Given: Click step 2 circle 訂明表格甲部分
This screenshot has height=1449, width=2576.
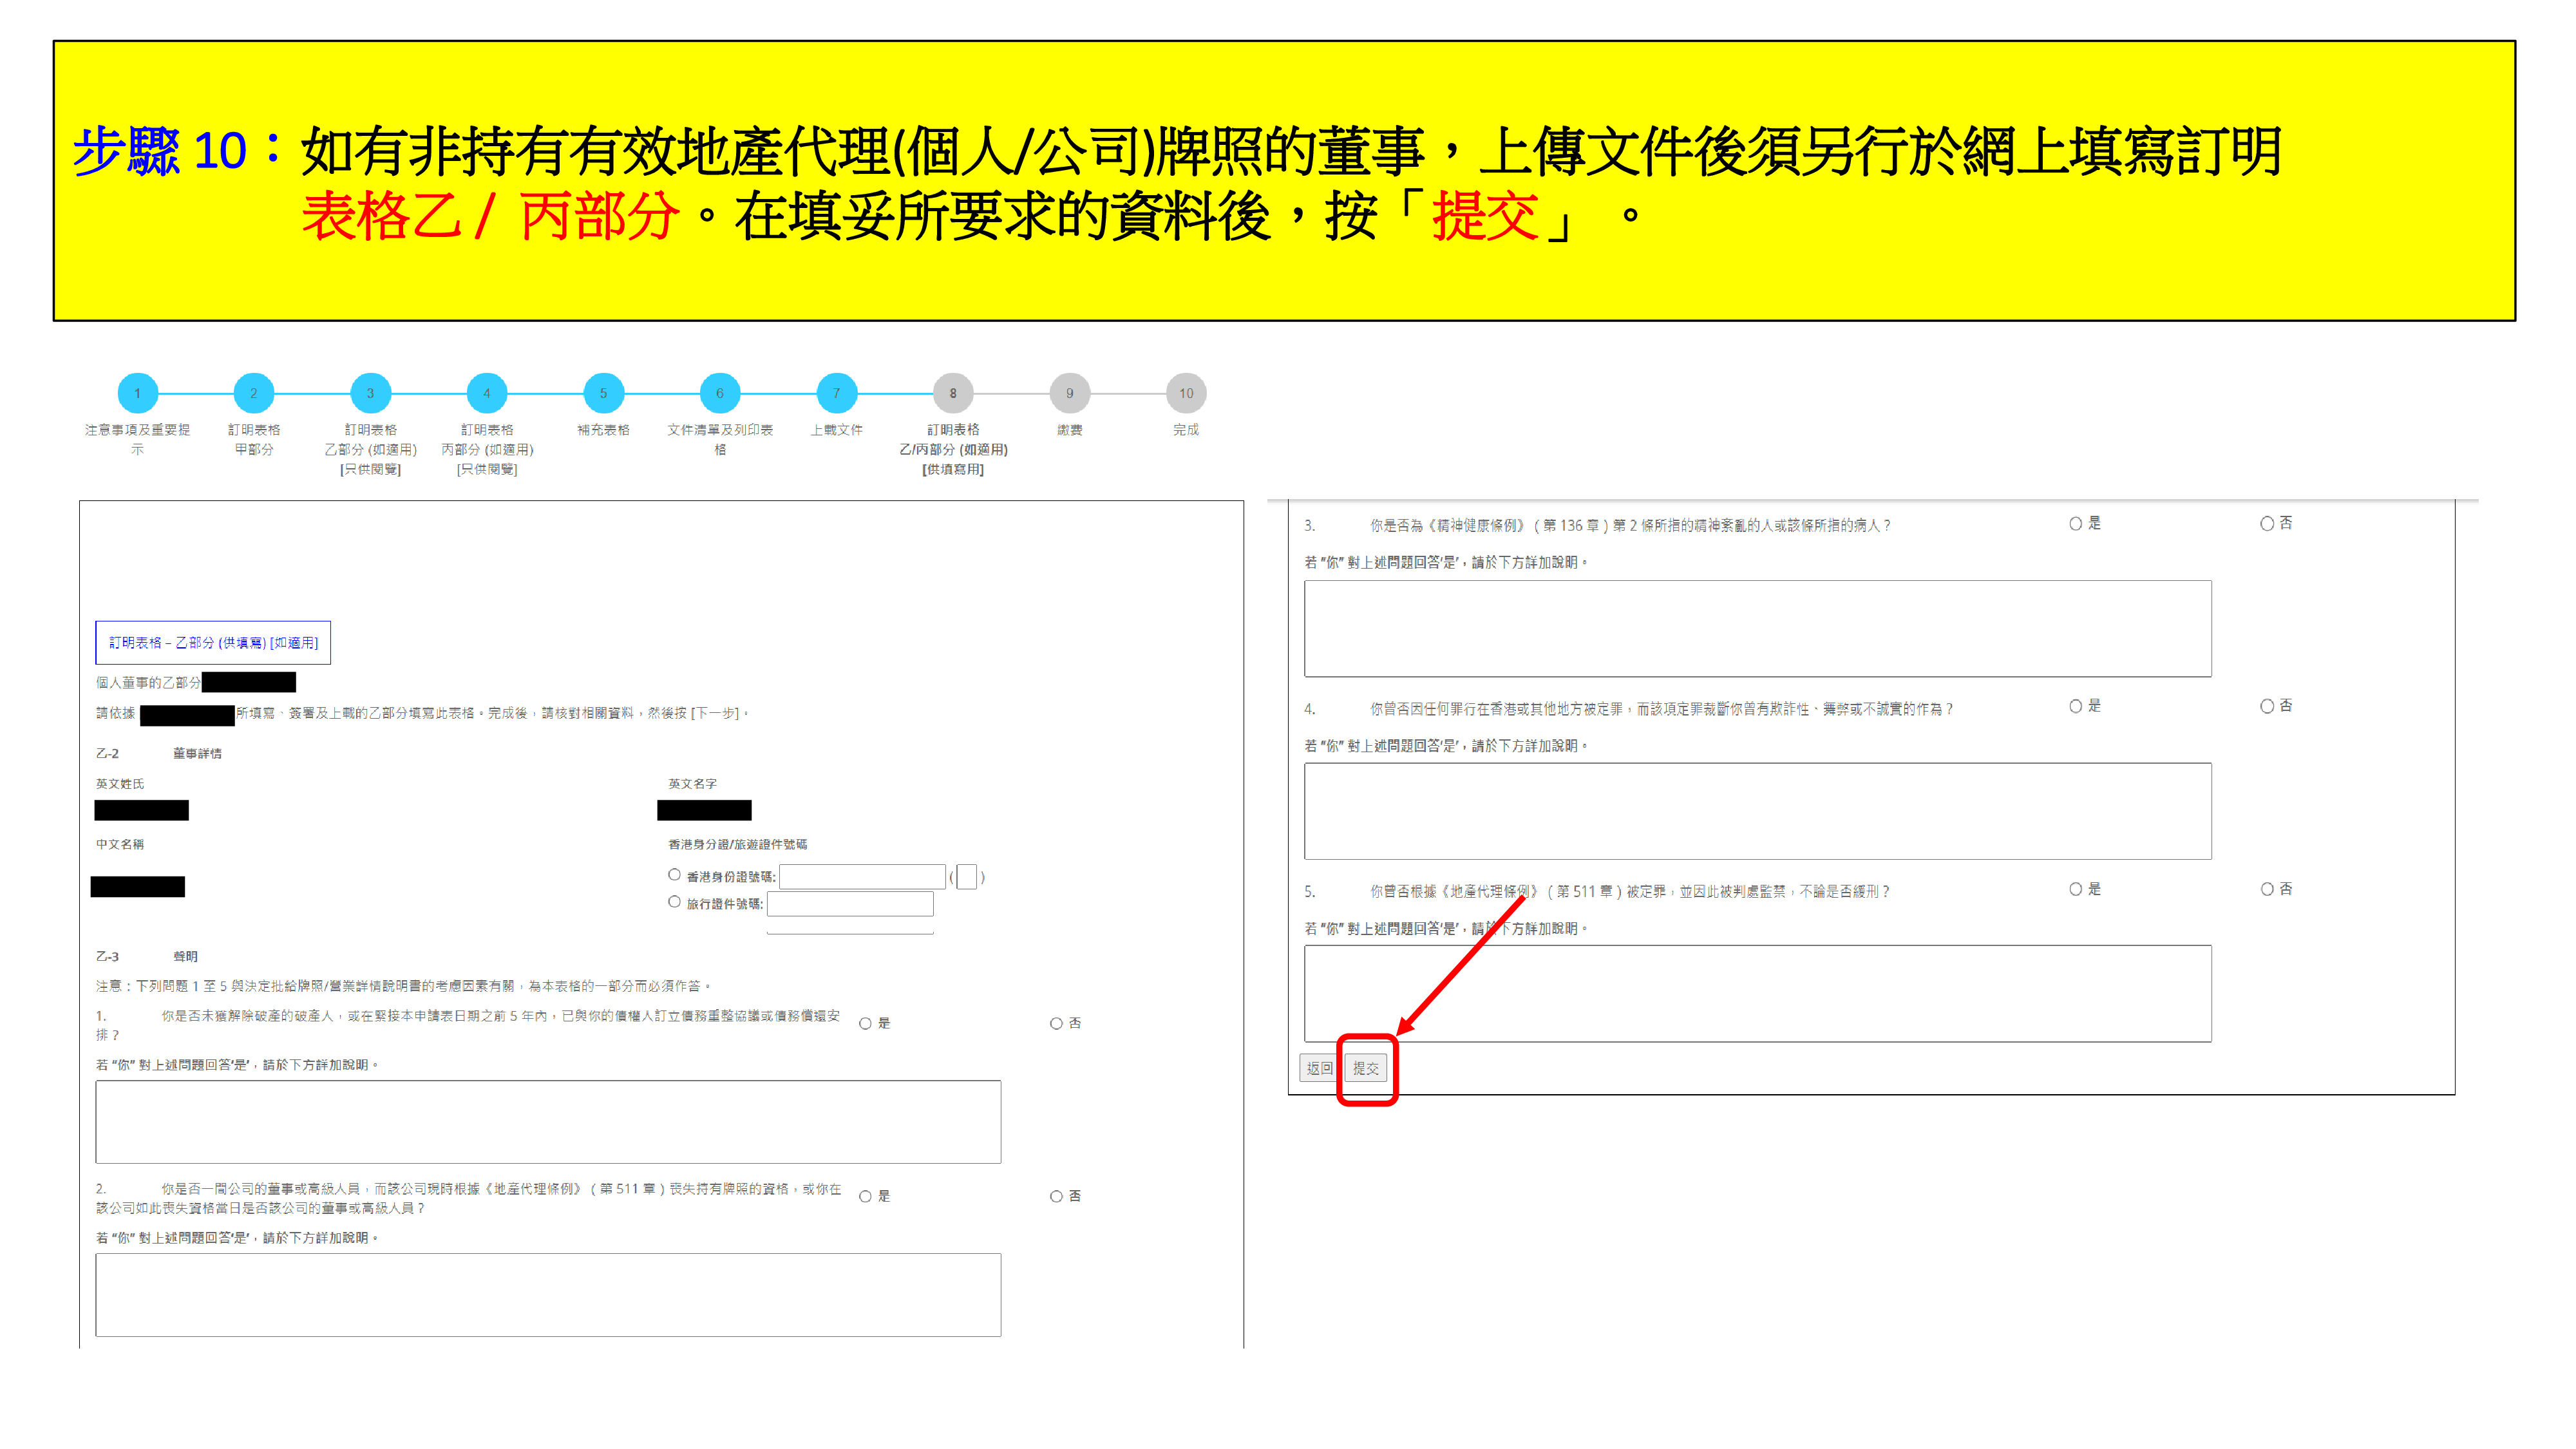Looking at the screenshot, I should tap(253, 393).
